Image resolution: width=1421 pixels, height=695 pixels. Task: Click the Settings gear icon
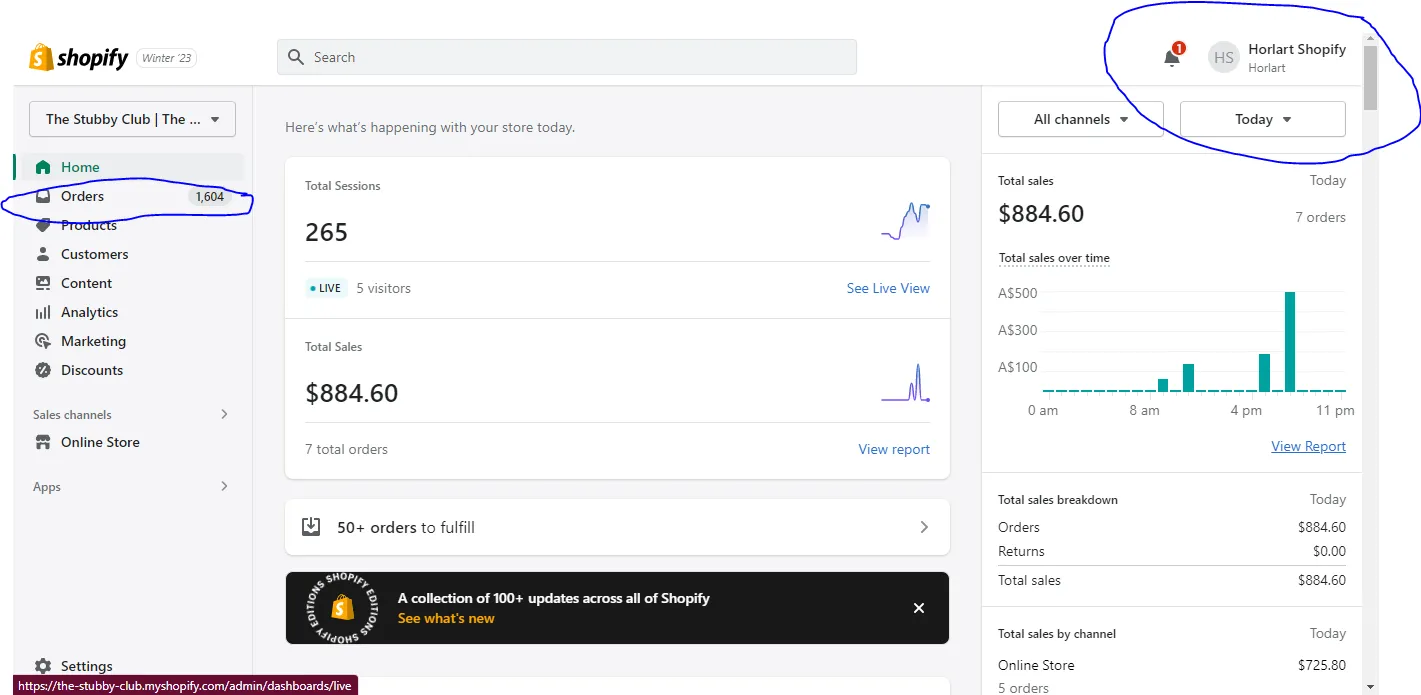tap(43, 666)
